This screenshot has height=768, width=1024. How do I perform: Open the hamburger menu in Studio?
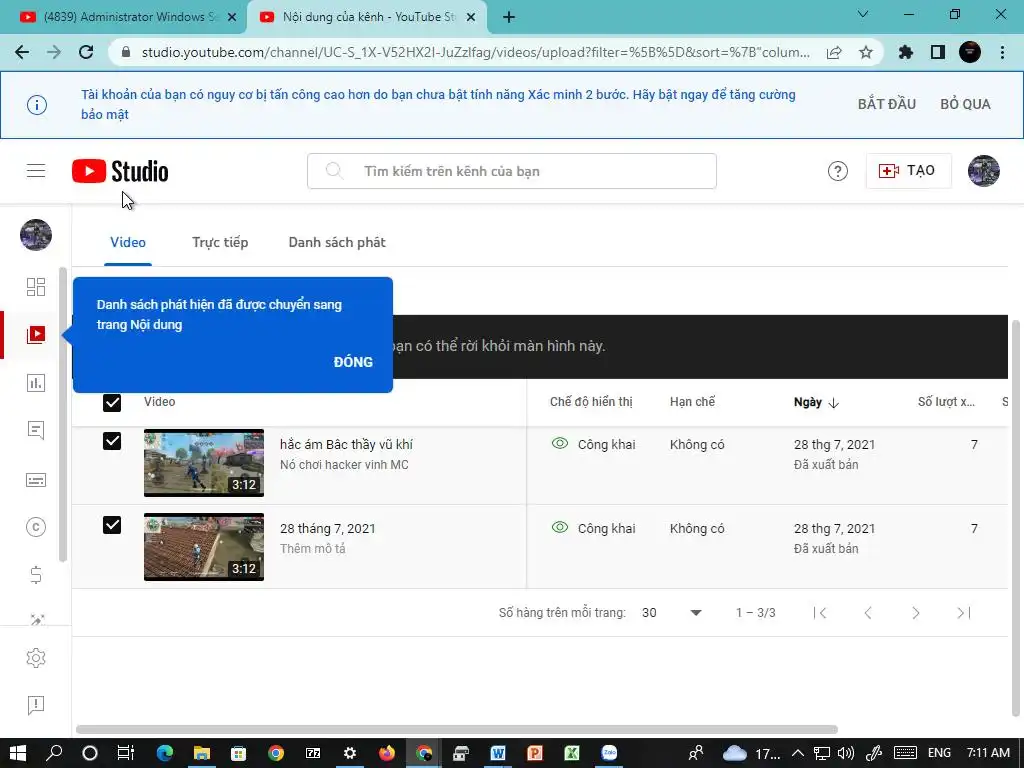(36, 171)
